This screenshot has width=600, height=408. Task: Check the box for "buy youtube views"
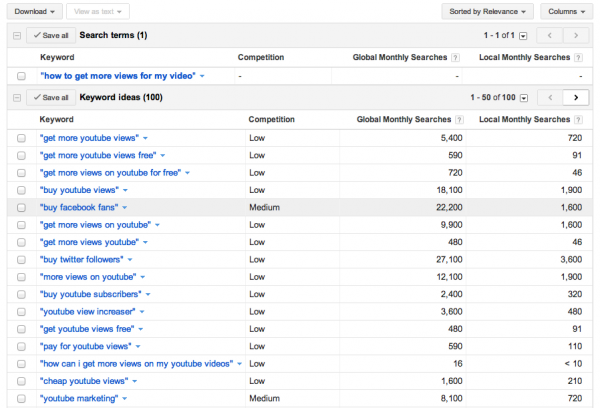(22, 189)
